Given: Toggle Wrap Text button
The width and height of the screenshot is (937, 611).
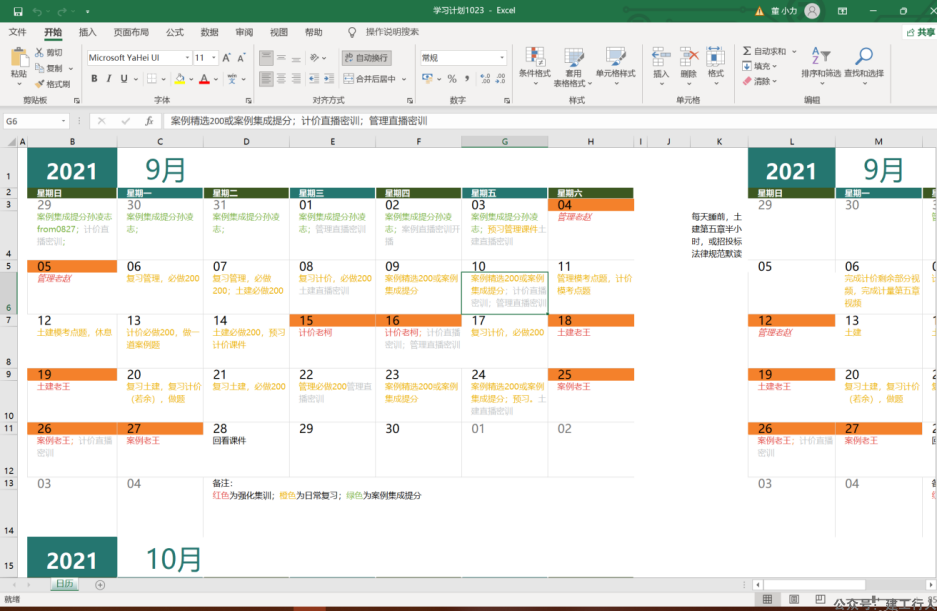Looking at the screenshot, I should 367,58.
